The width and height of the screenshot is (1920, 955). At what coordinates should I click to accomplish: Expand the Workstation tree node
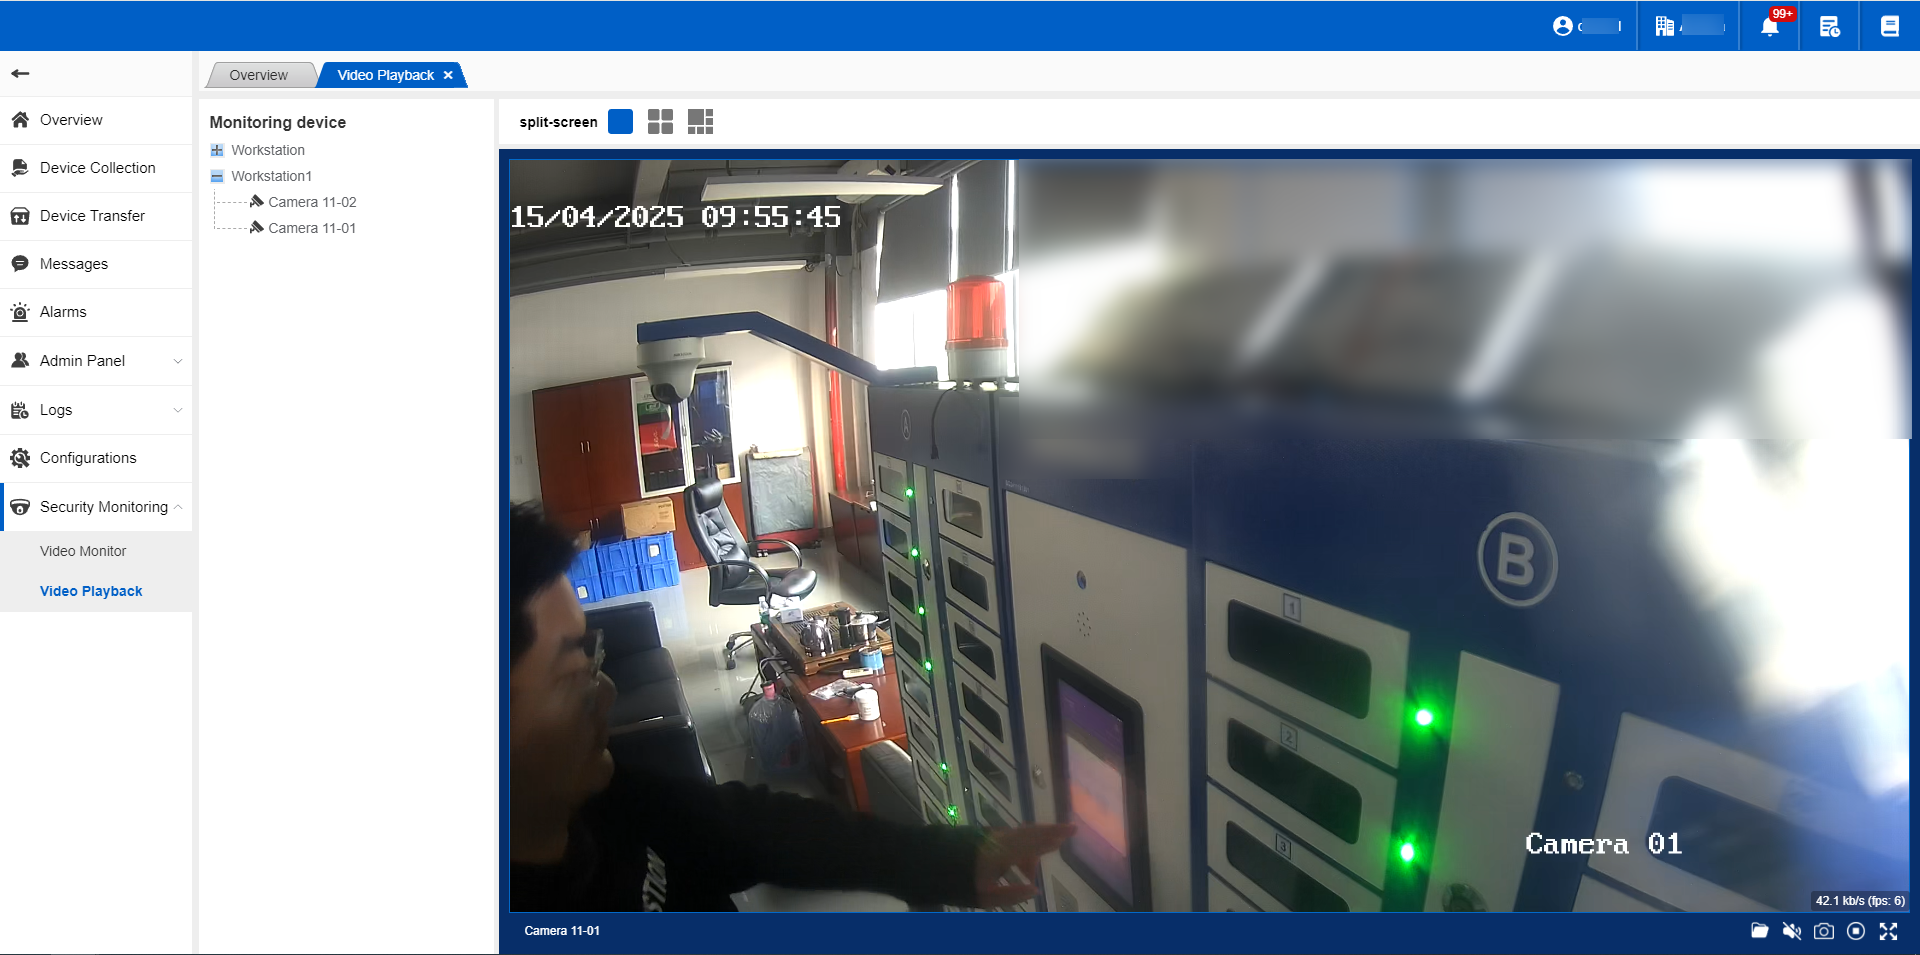[217, 150]
